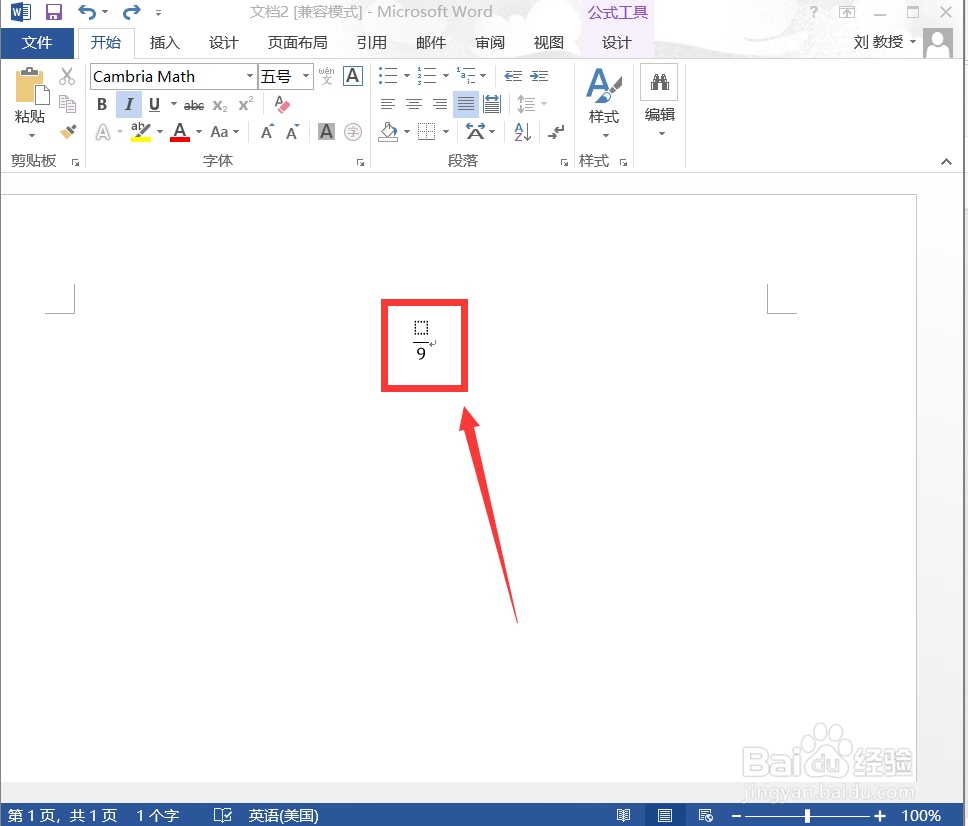Redo the last action

(131, 12)
